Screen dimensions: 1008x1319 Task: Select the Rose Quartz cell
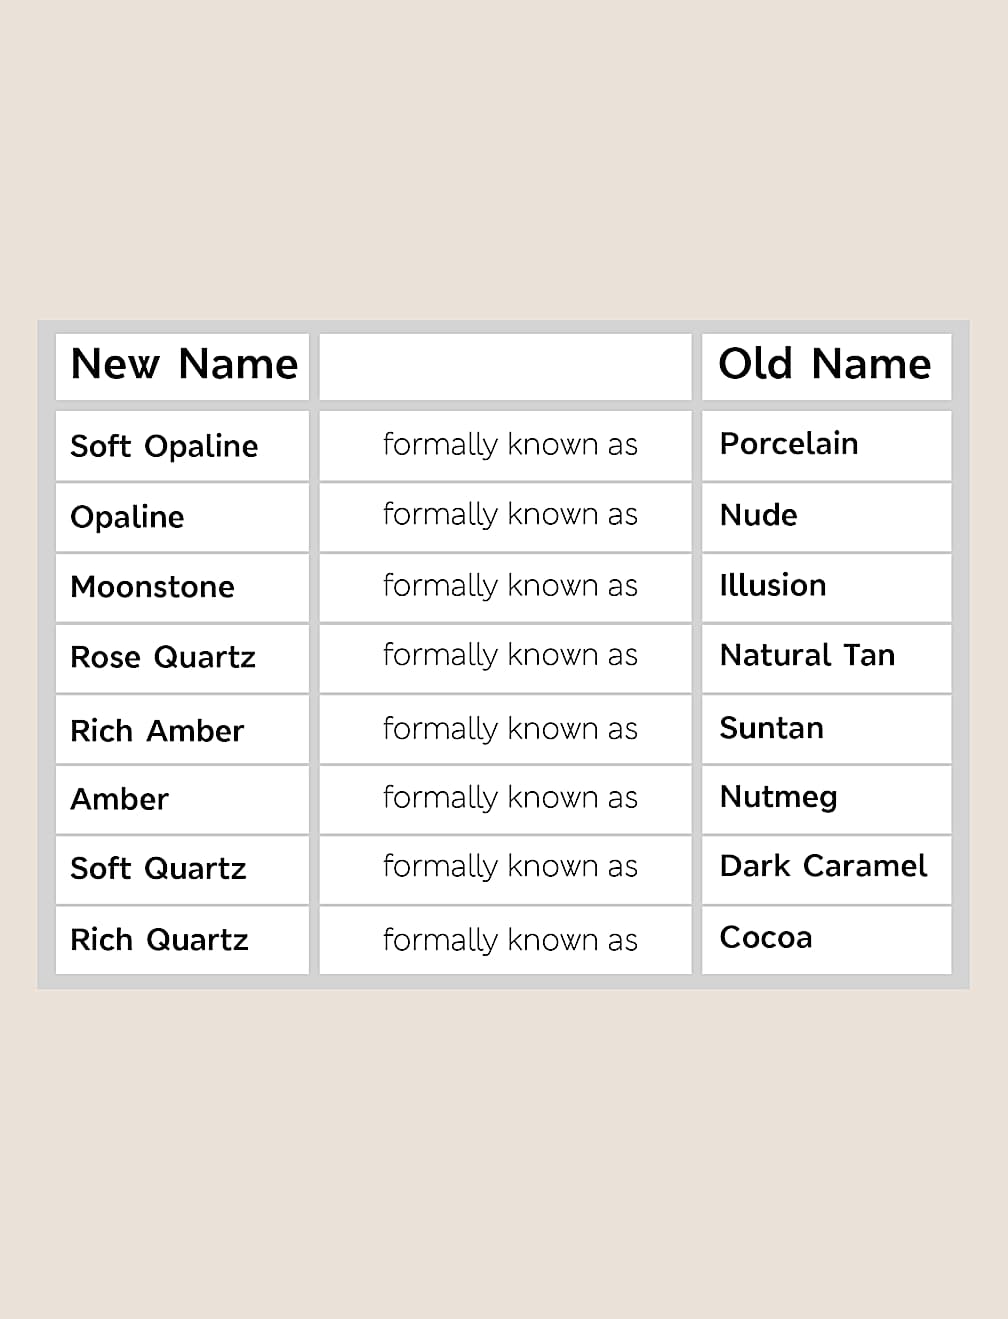163,657
